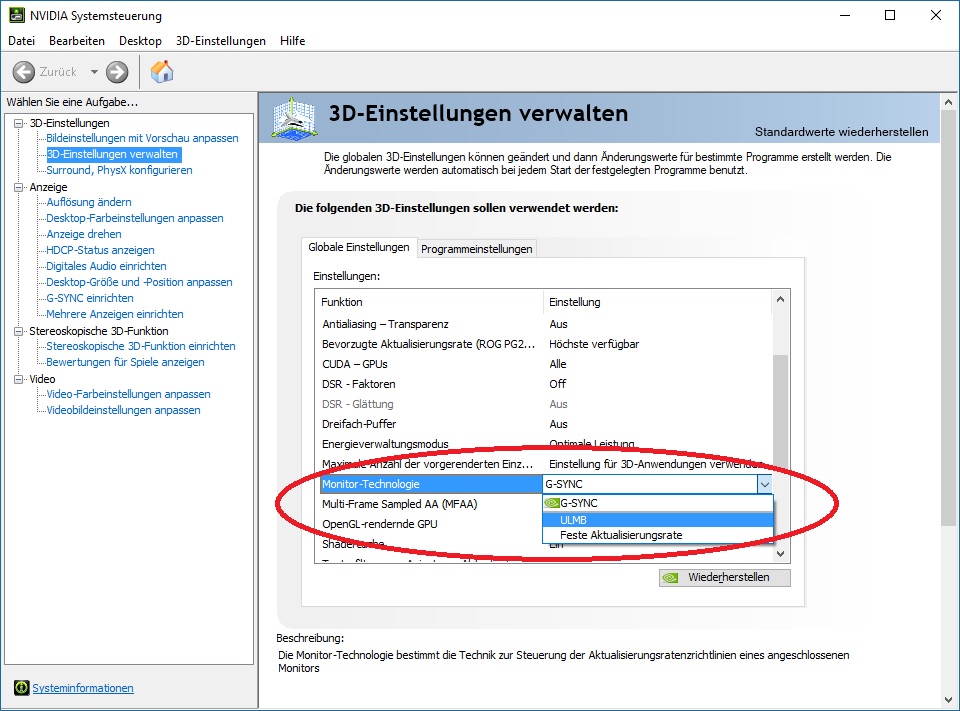
Task: Select CUDA – GPUs row
Action: click(x=545, y=364)
